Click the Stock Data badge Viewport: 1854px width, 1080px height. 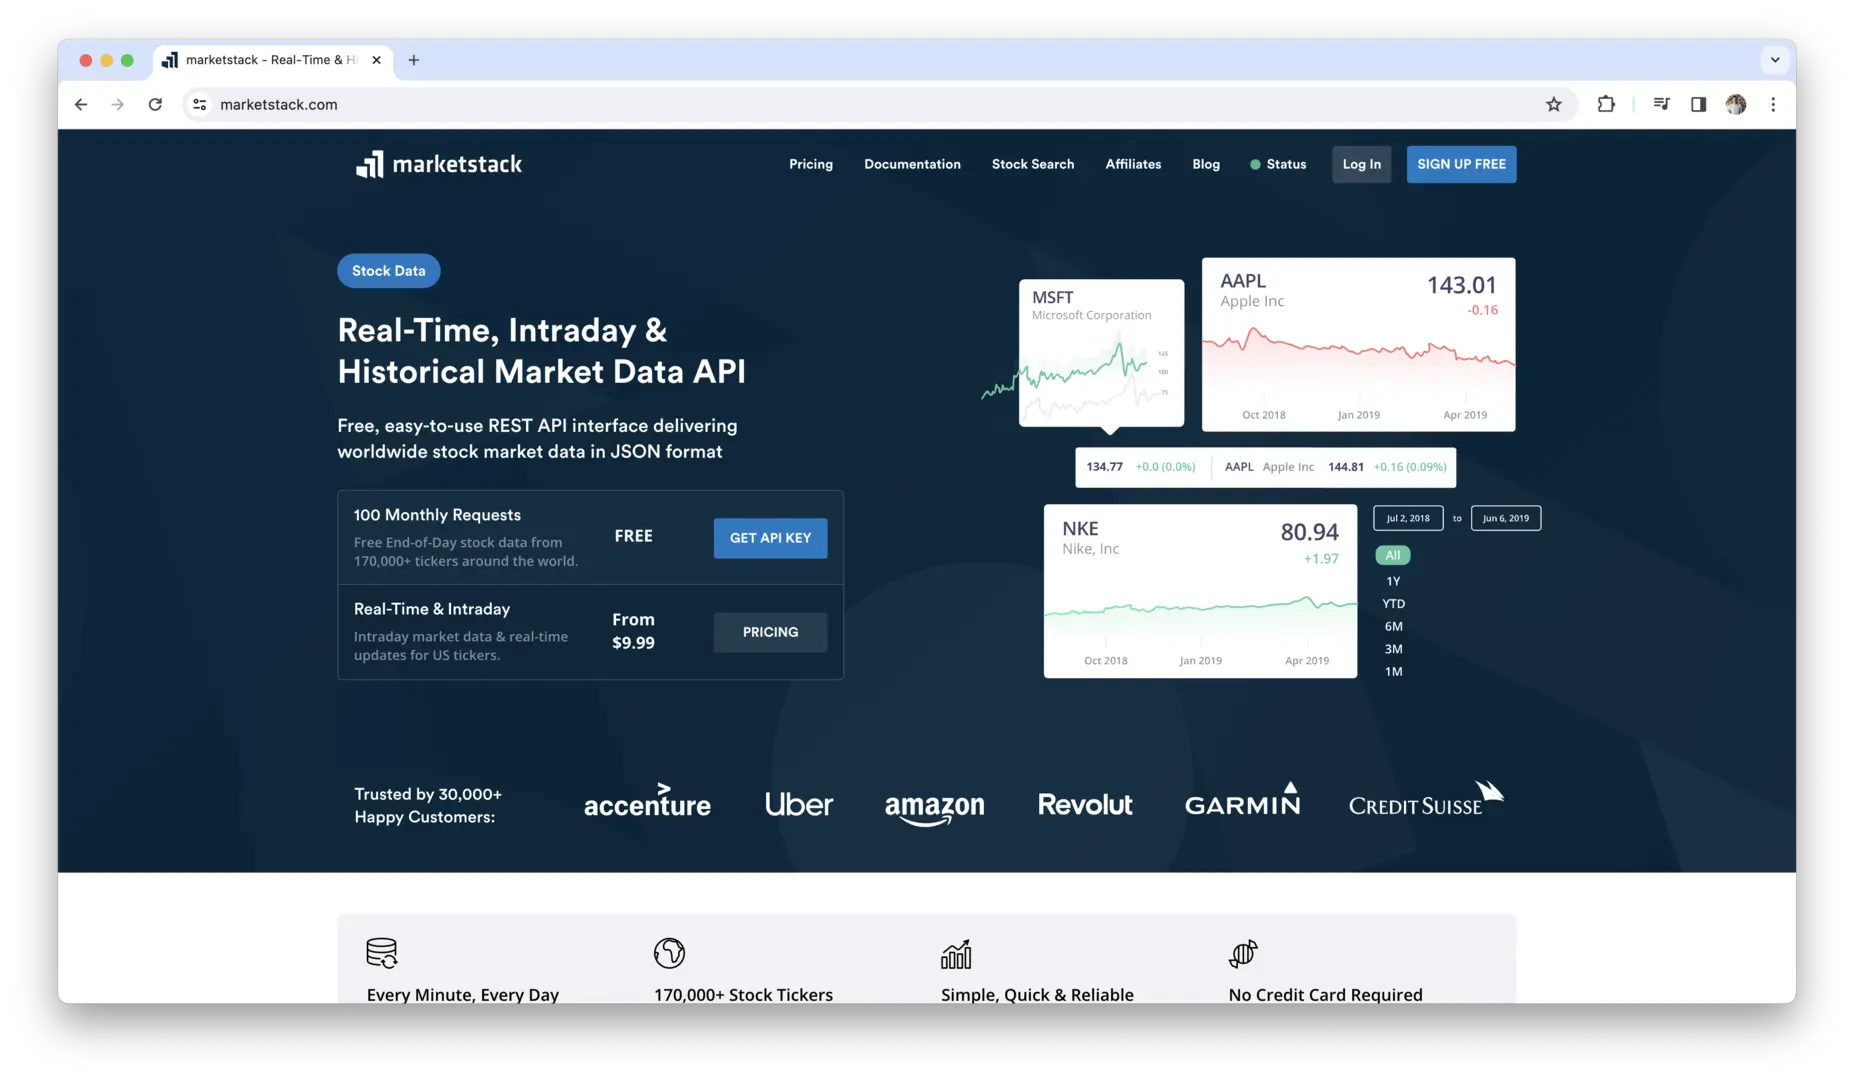pos(388,271)
